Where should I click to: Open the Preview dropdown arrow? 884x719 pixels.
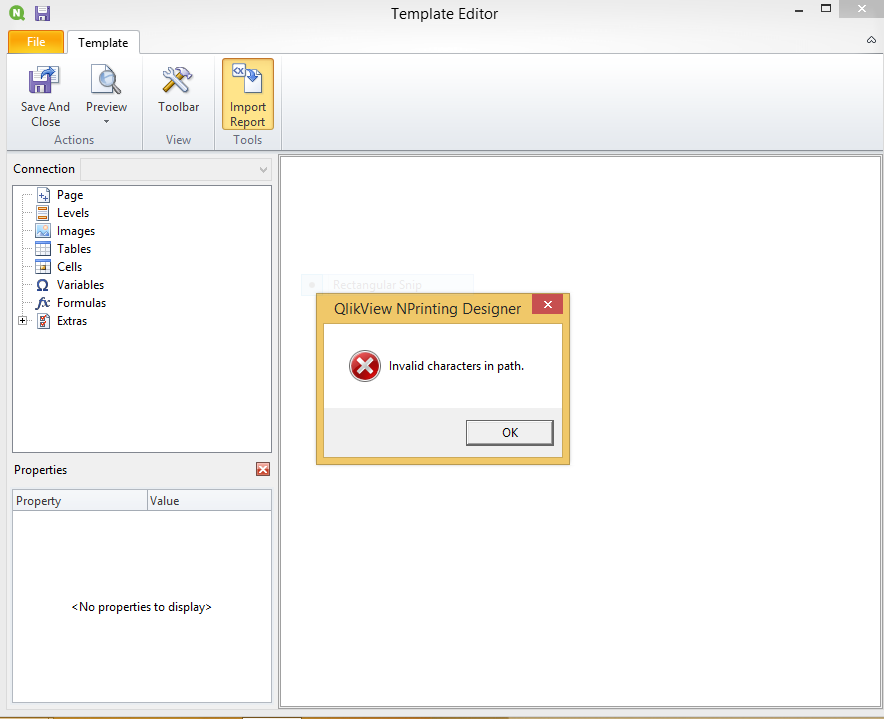pyautogui.click(x=106, y=122)
